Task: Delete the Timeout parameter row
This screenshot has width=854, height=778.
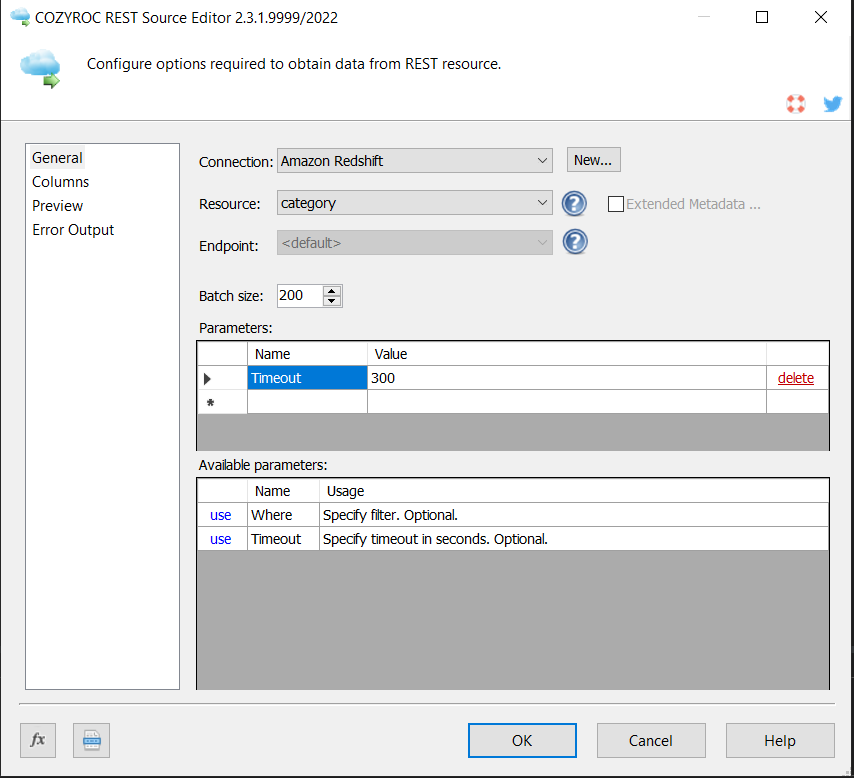Action: pyautogui.click(x=796, y=378)
